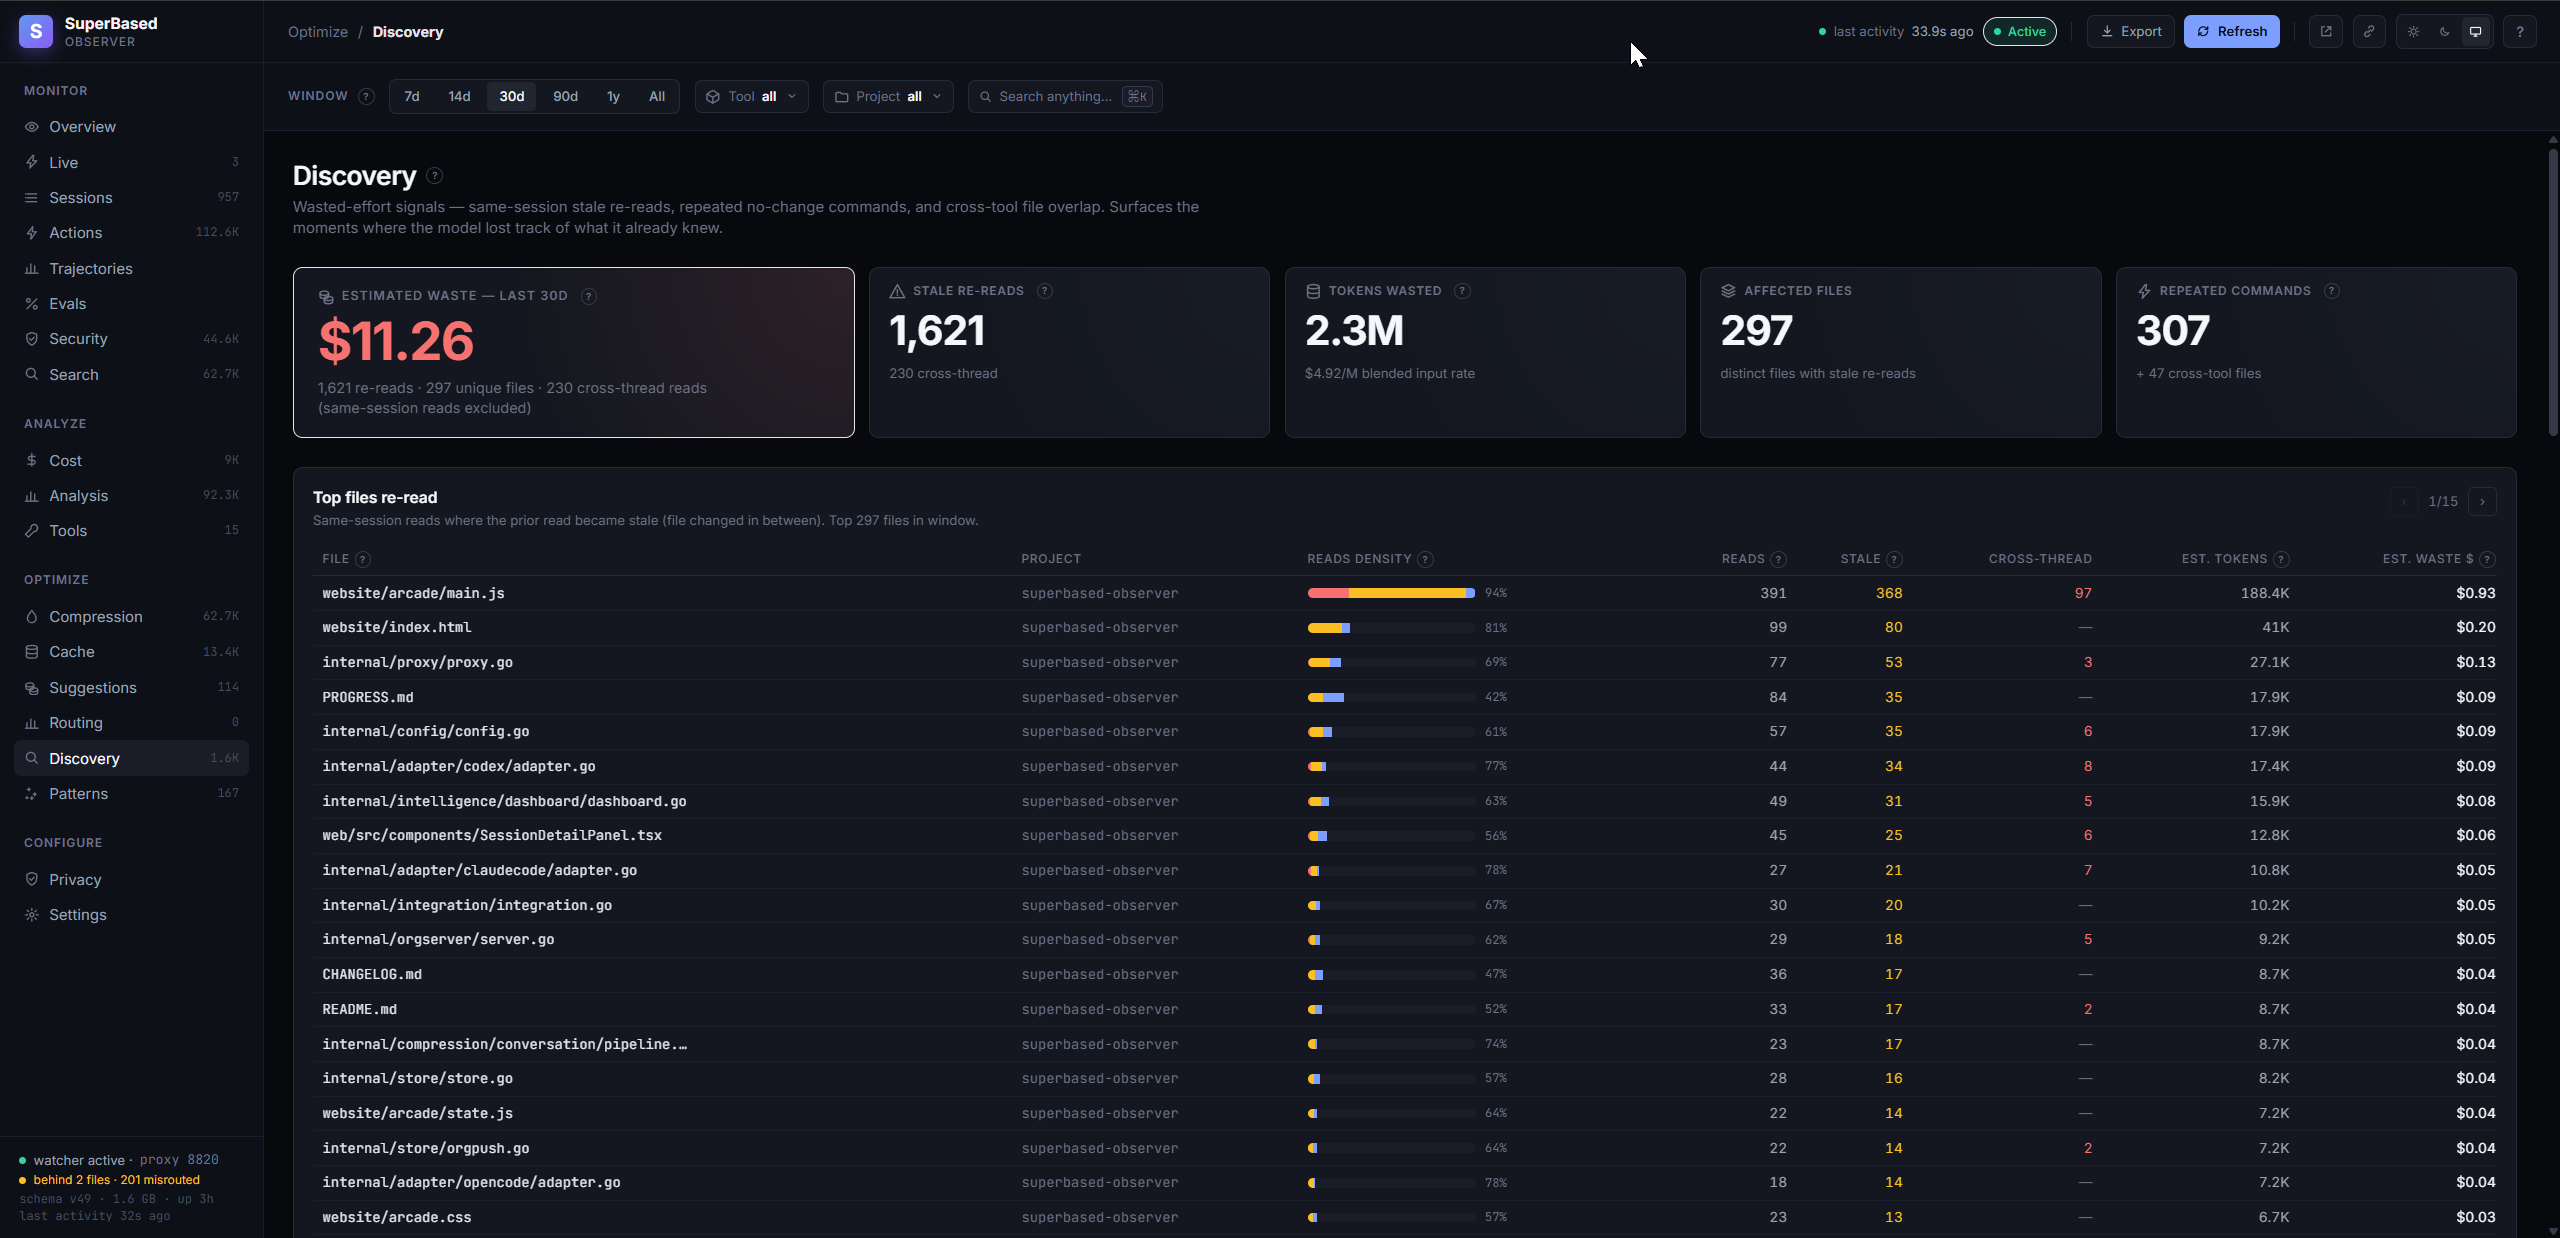Image resolution: width=2560 pixels, height=1238 pixels.
Task: Open Suggestions in the sidebar
Action: [131, 687]
